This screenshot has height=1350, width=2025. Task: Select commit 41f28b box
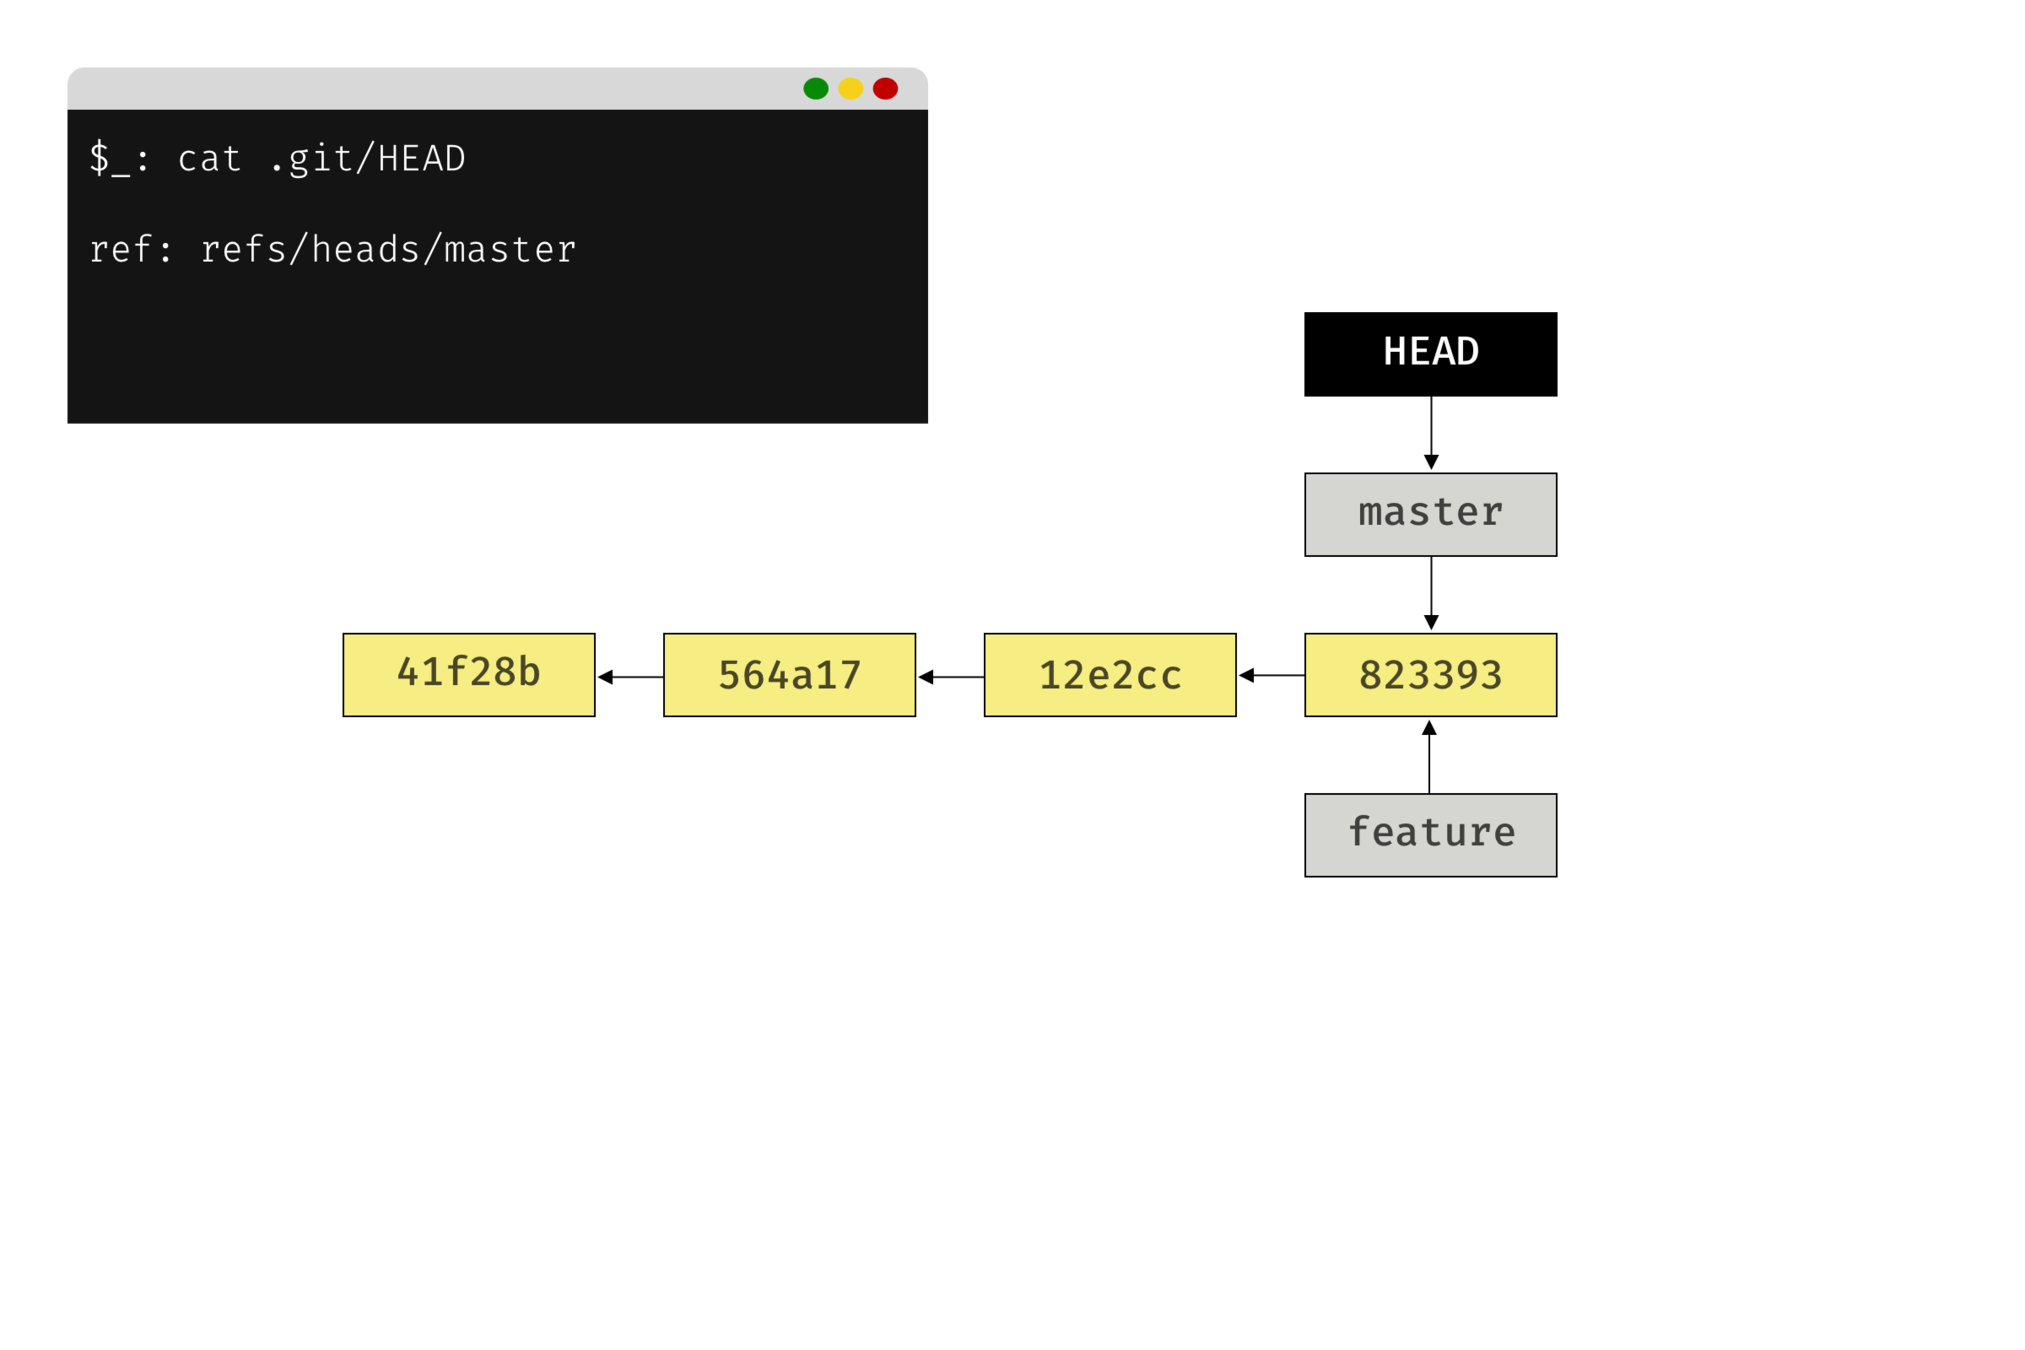(468, 674)
